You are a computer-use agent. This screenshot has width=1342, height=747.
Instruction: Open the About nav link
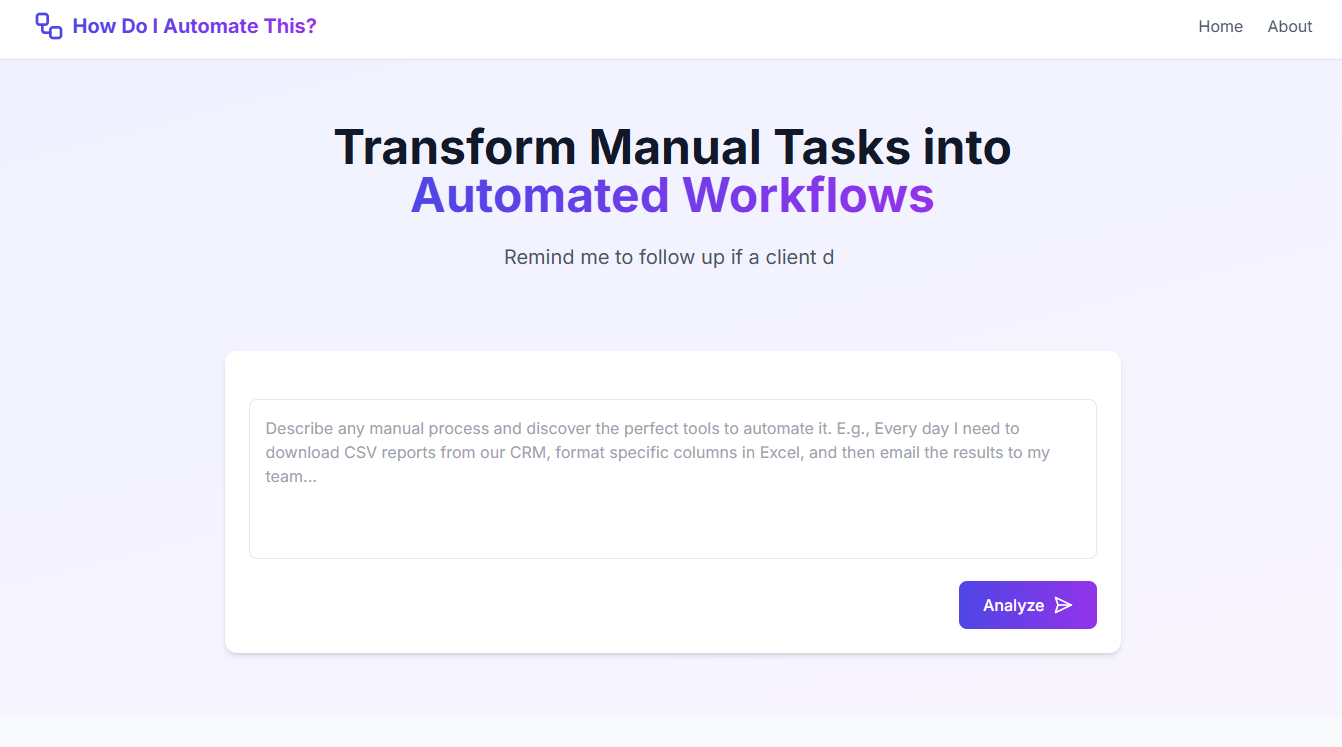pos(1289,27)
